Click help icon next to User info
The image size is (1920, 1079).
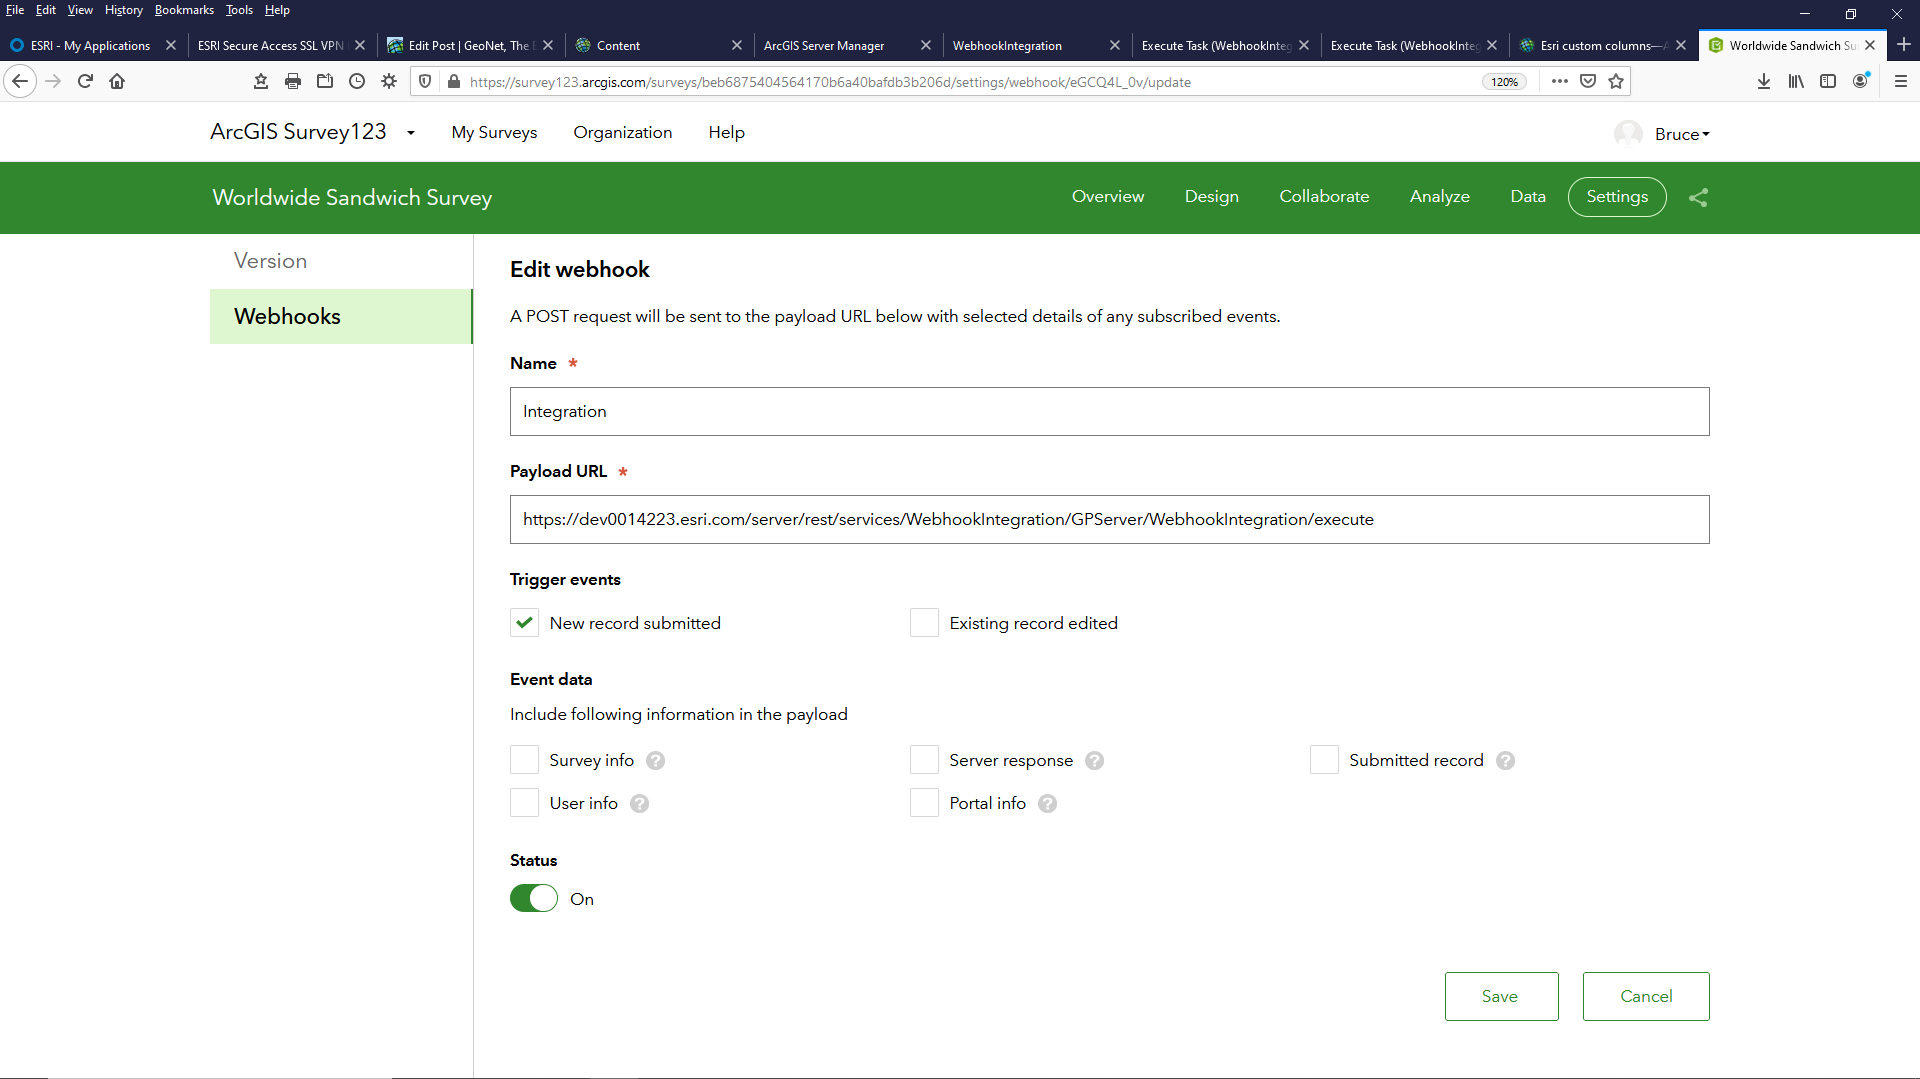pos(639,803)
